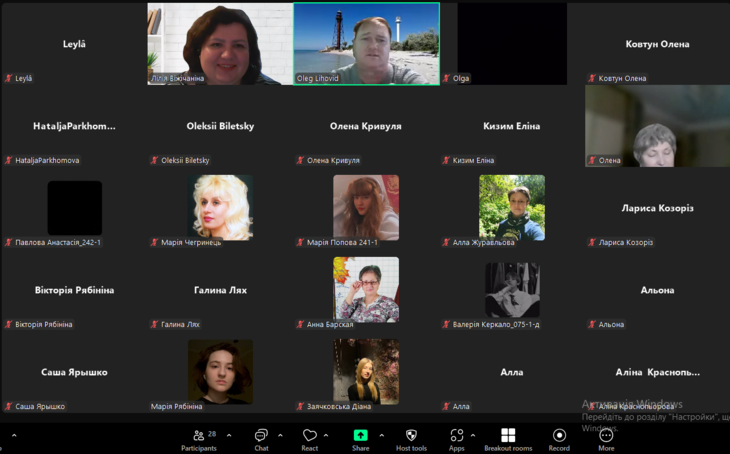This screenshot has height=454, width=730.
Task: Open the Participants panel icon
Action: click(198, 435)
